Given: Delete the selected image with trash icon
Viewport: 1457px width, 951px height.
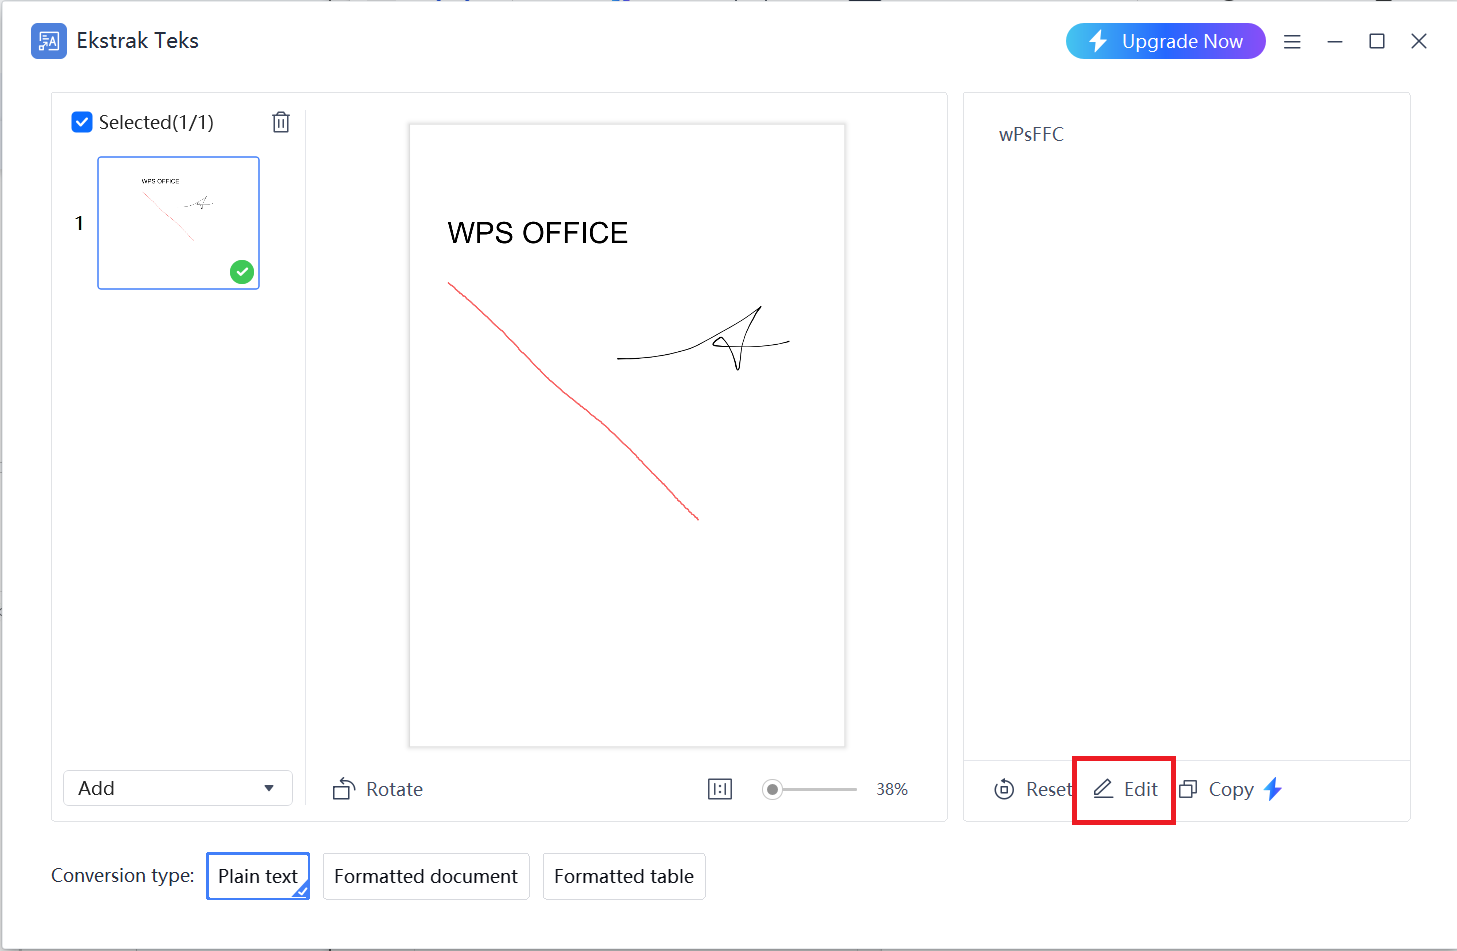Looking at the screenshot, I should pyautogui.click(x=281, y=121).
